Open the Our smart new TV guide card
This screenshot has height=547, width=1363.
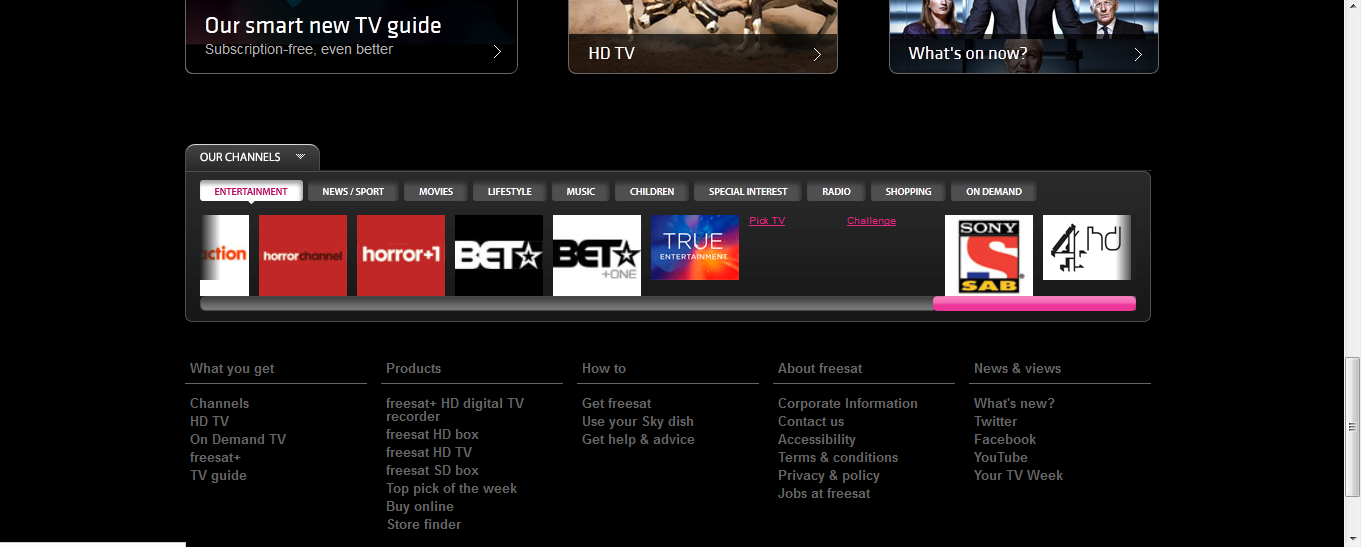(351, 36)
